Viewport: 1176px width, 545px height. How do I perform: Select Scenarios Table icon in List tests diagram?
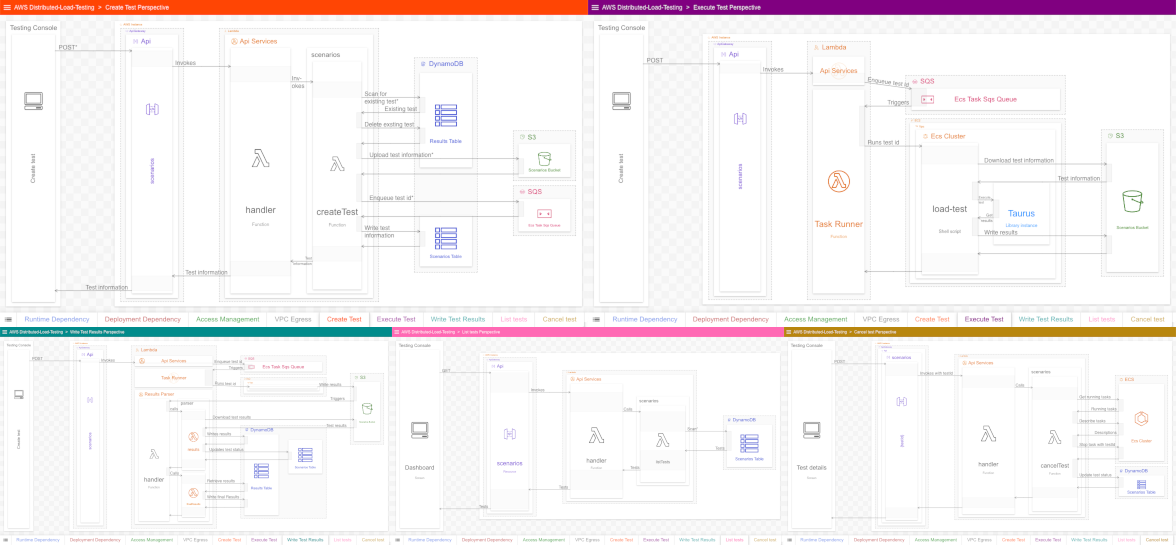[748, 443]
